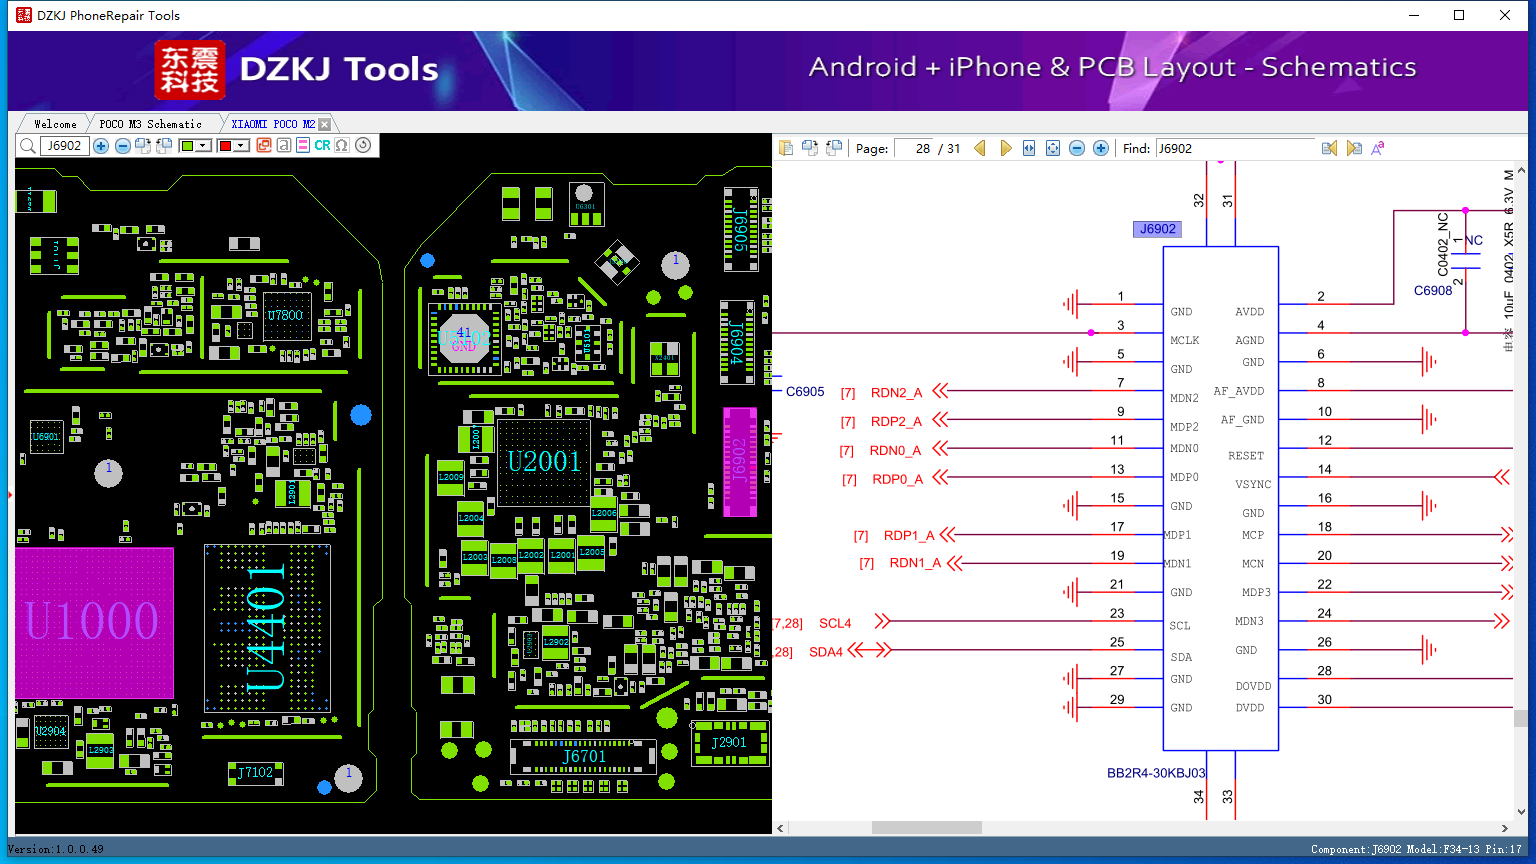Close the XIAOMI POCO M2 tab
This screenshot has width=1536, height=864.
[x=324, y=124]
